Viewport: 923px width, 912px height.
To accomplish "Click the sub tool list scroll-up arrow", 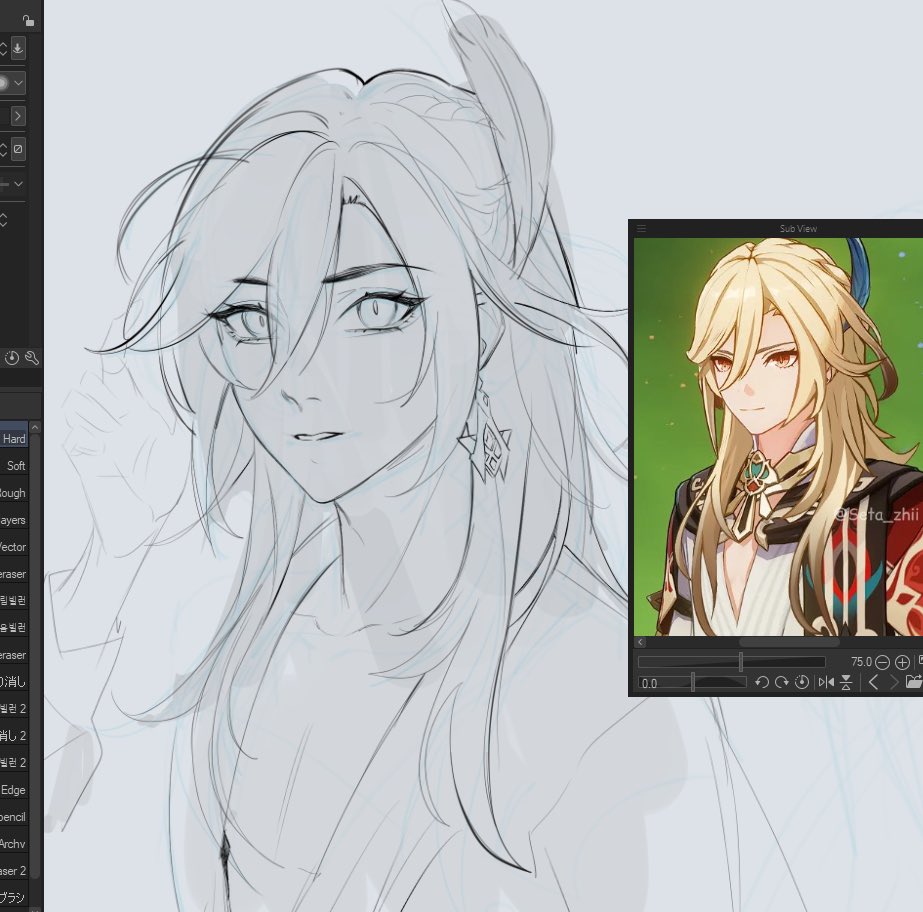I will click(35, 427).
